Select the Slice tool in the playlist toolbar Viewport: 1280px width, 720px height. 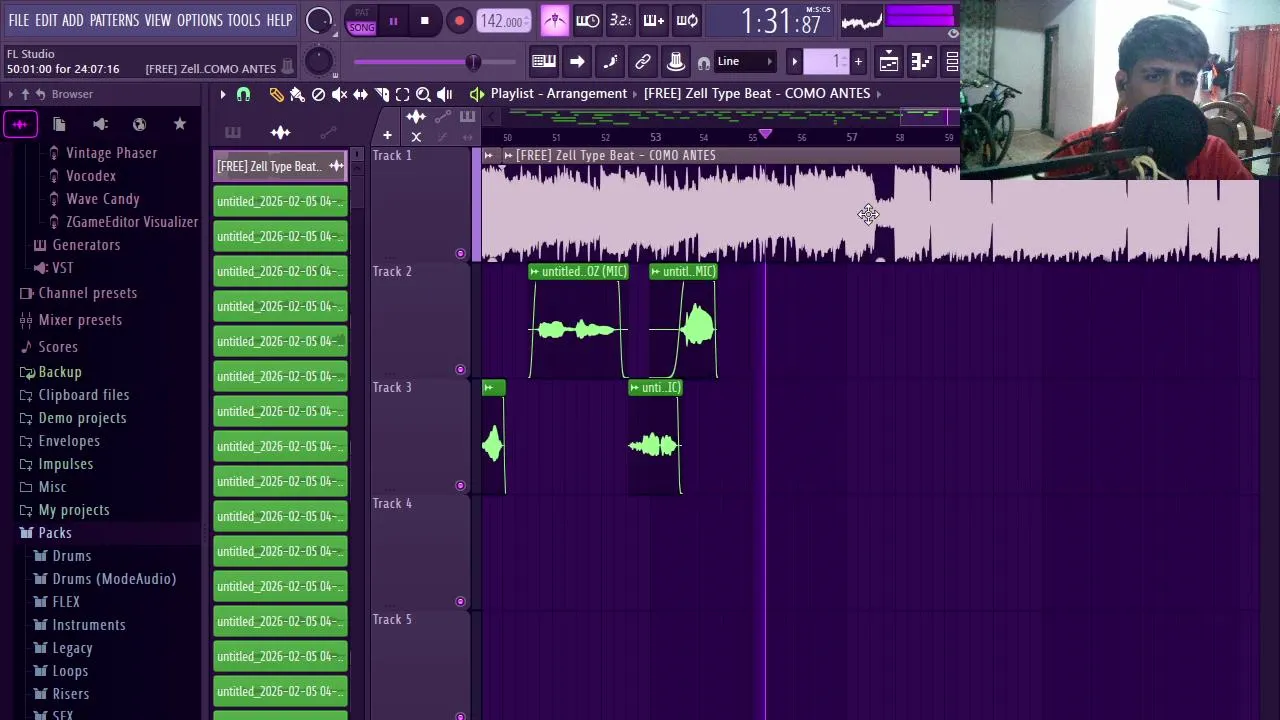(x=381, y=94)
